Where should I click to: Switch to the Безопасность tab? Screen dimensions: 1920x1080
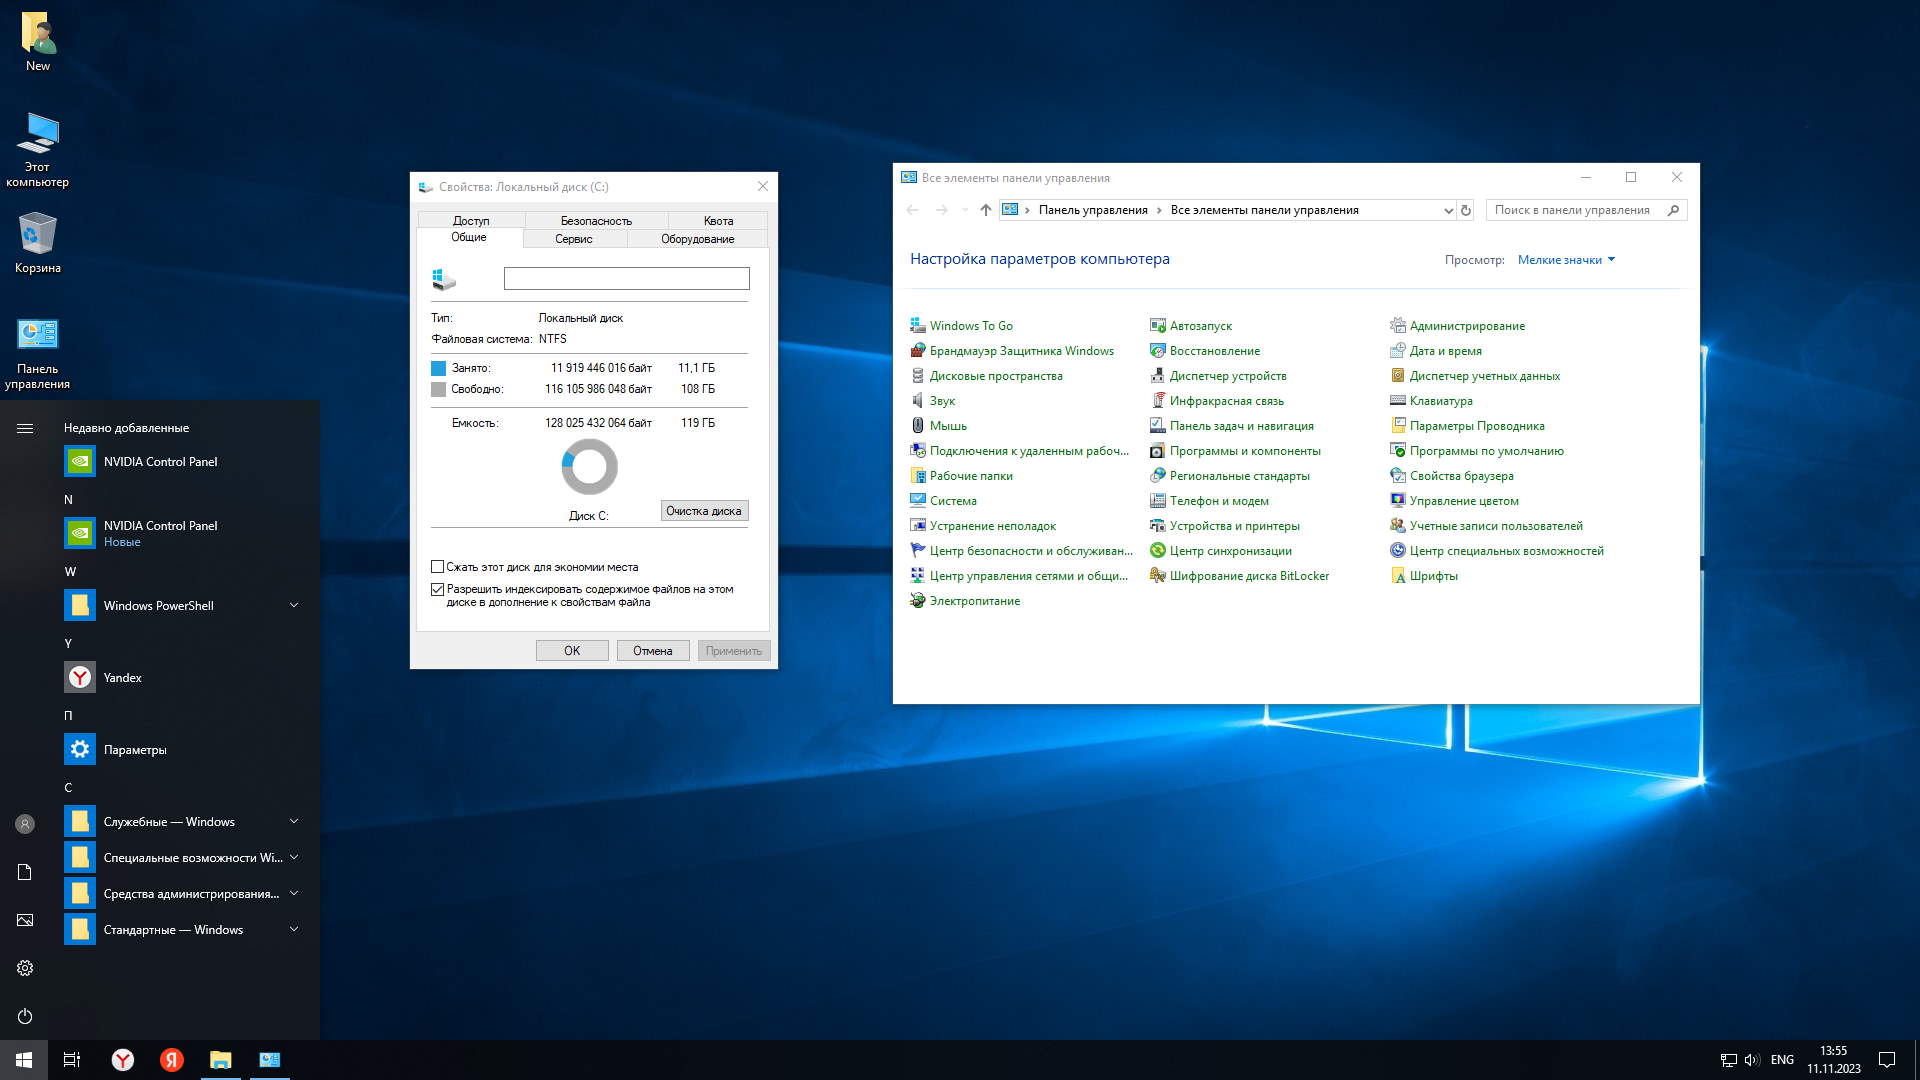pyautogui.click(x=596, y=221)
